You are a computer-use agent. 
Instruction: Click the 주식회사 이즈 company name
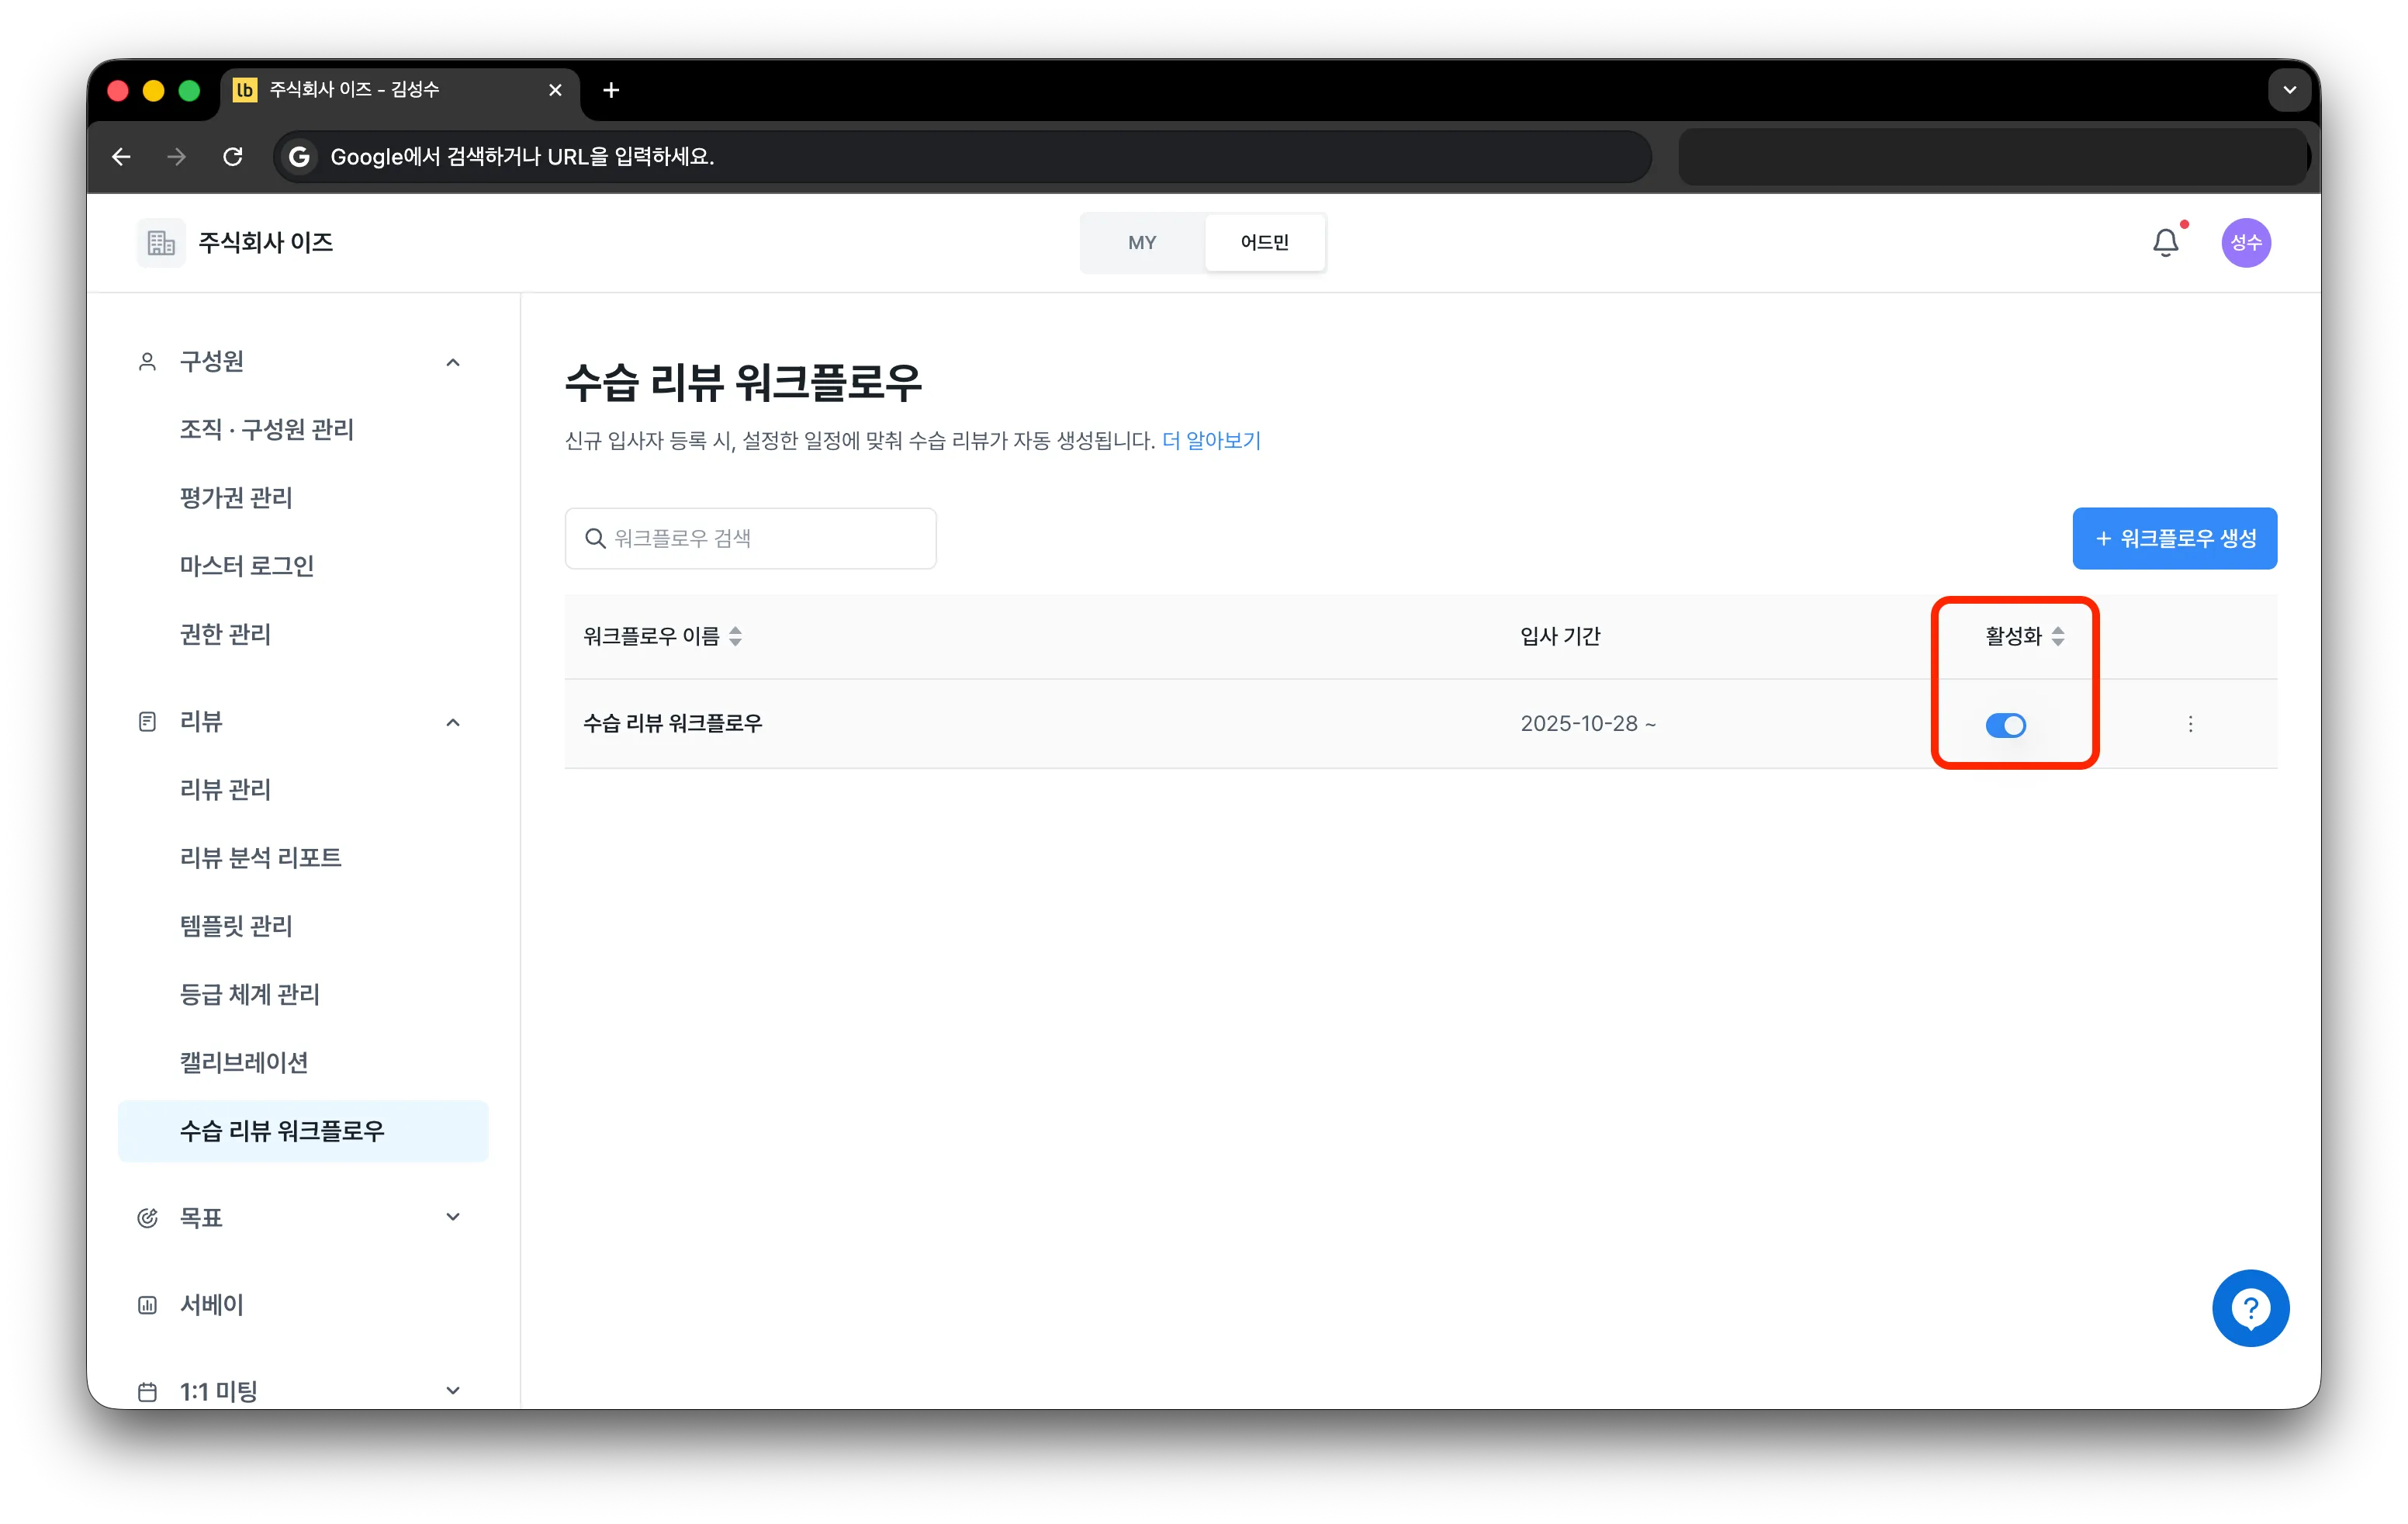point(265,242)
